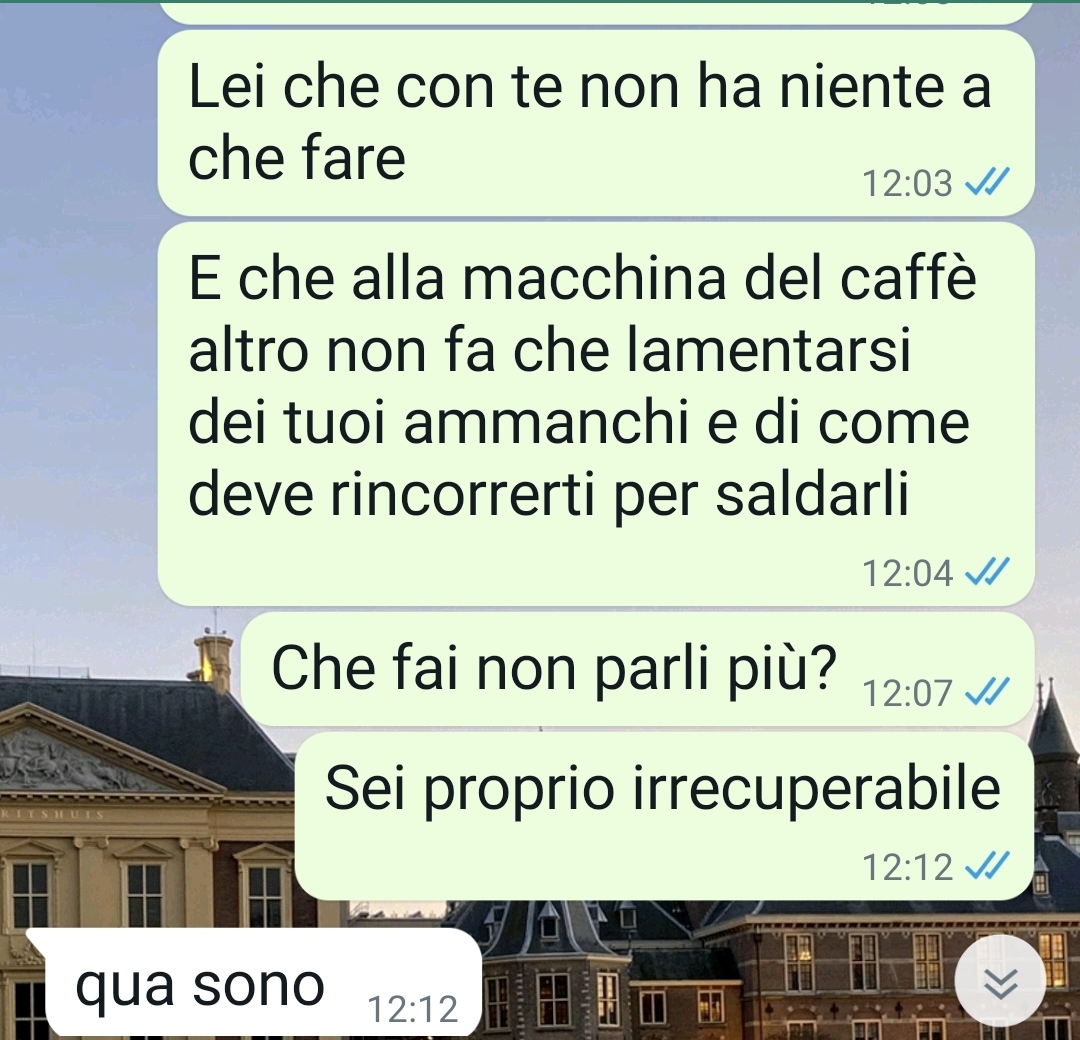The width and height of the screenshot is (1080, 1040).
Task: Tap the 12:03 timestamp
Action: pos(907,184)
